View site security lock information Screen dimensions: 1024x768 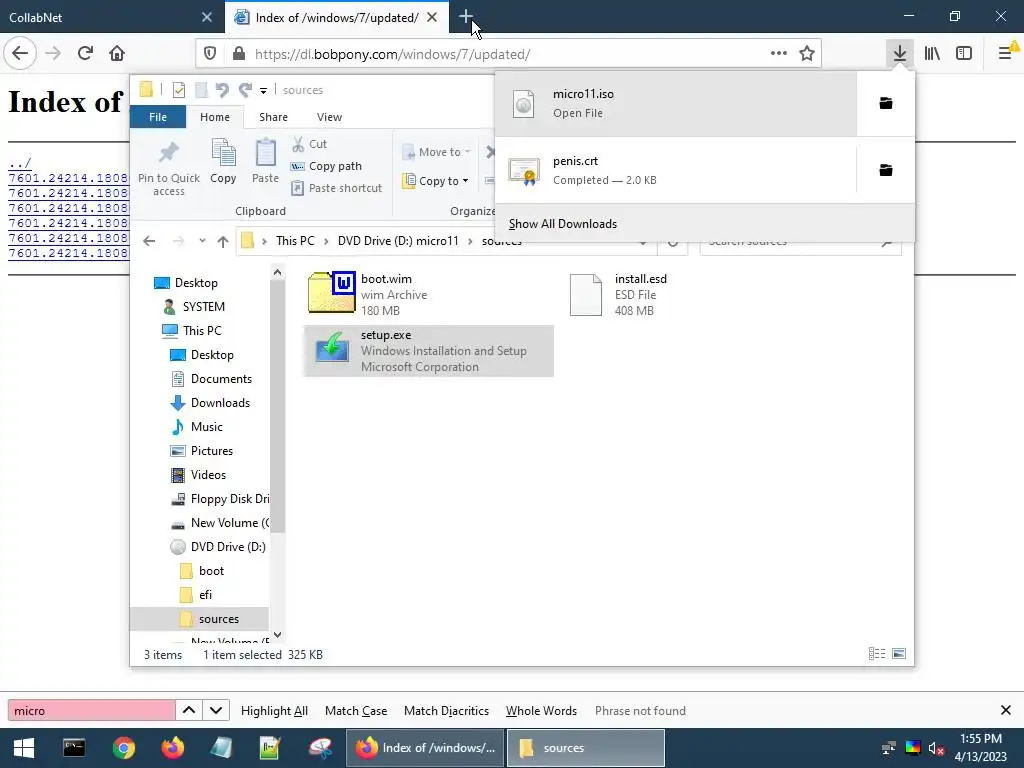[x=238, y=54]
